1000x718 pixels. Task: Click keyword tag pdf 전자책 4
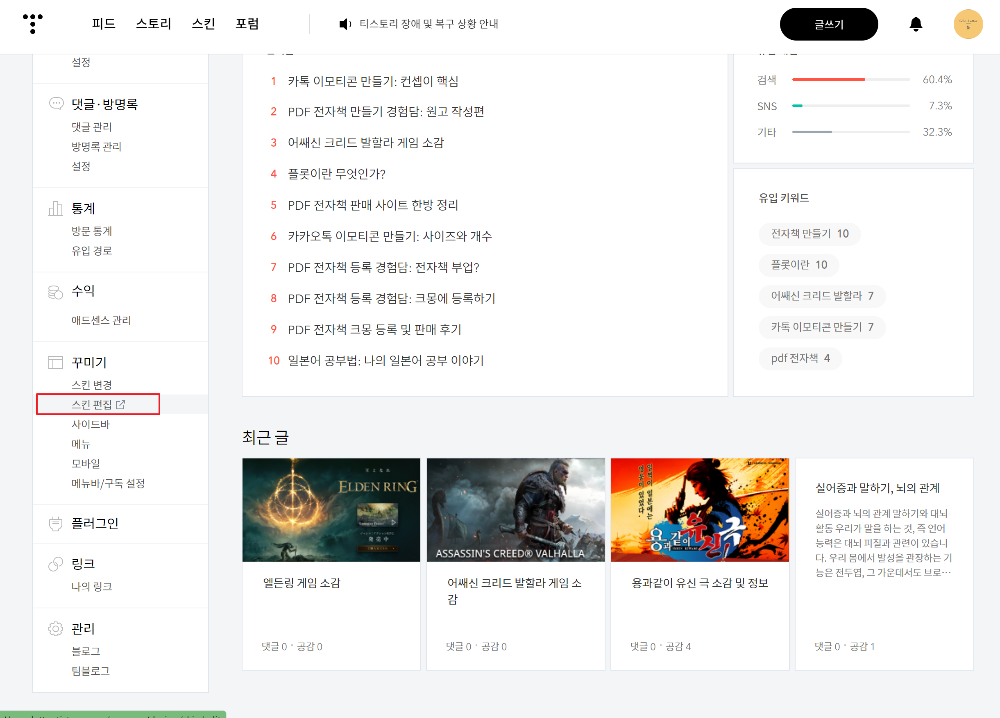point(800,358)
